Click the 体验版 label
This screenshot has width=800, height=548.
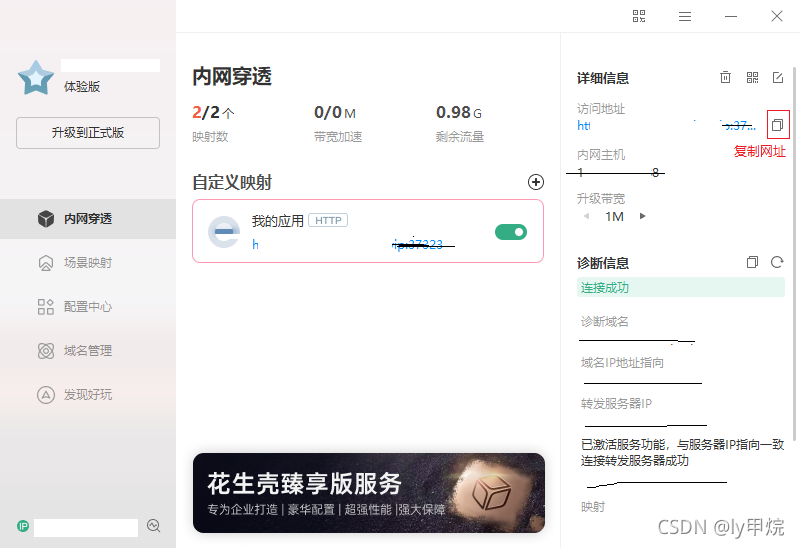[x=82, y=87]
